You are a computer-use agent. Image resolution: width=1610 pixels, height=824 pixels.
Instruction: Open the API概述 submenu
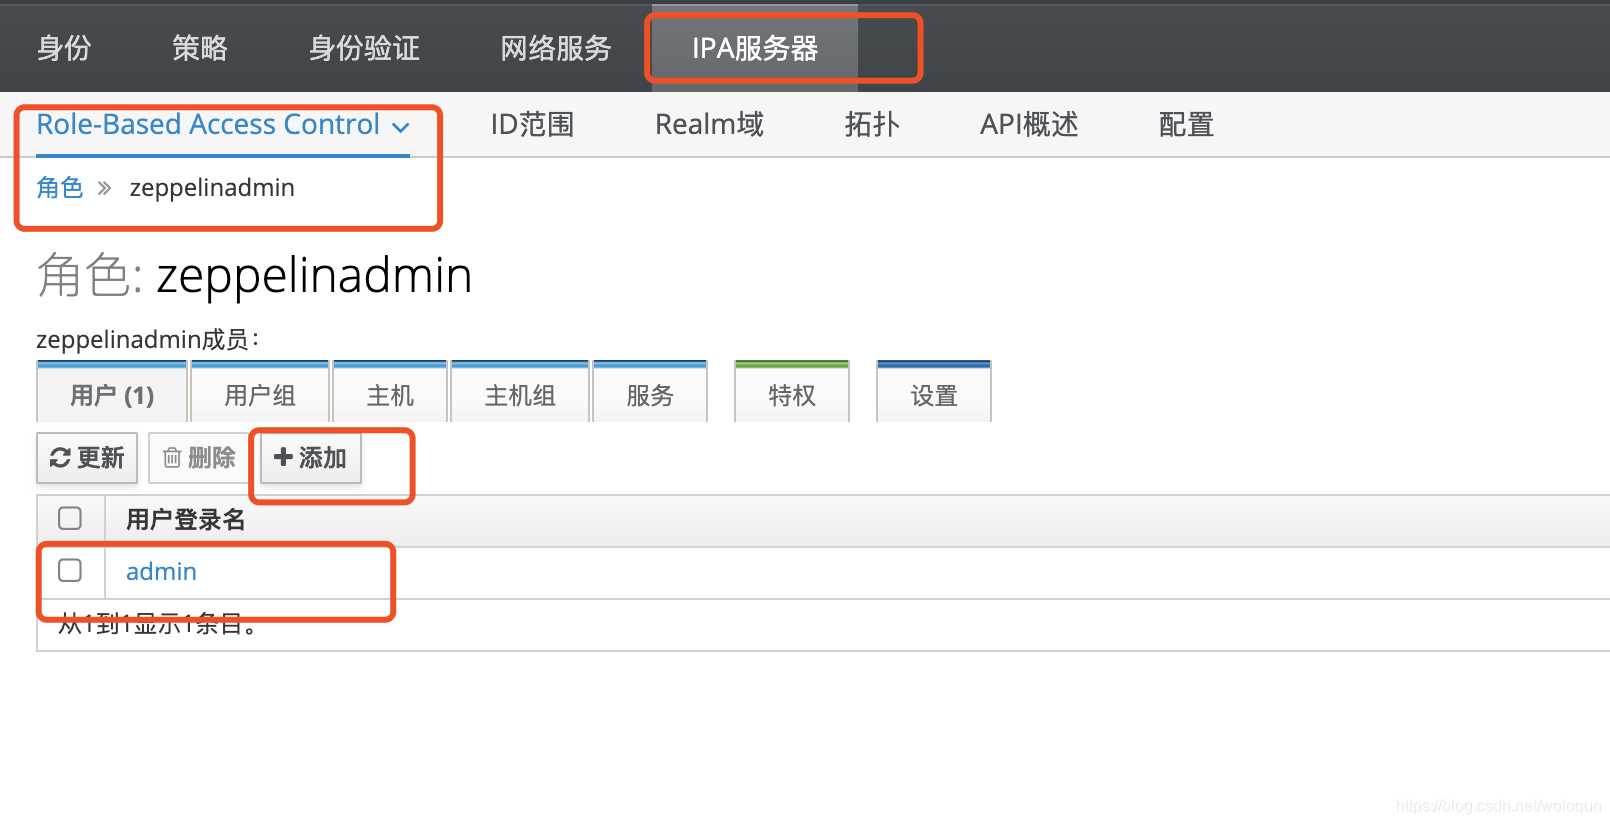pyautogui.click(x=1029, y=125)
